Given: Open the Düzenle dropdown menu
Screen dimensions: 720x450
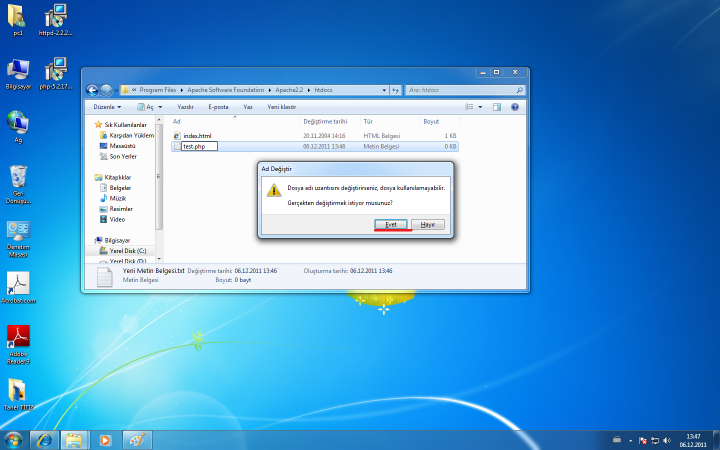Looking at the screenshot, I should (107, 106).
